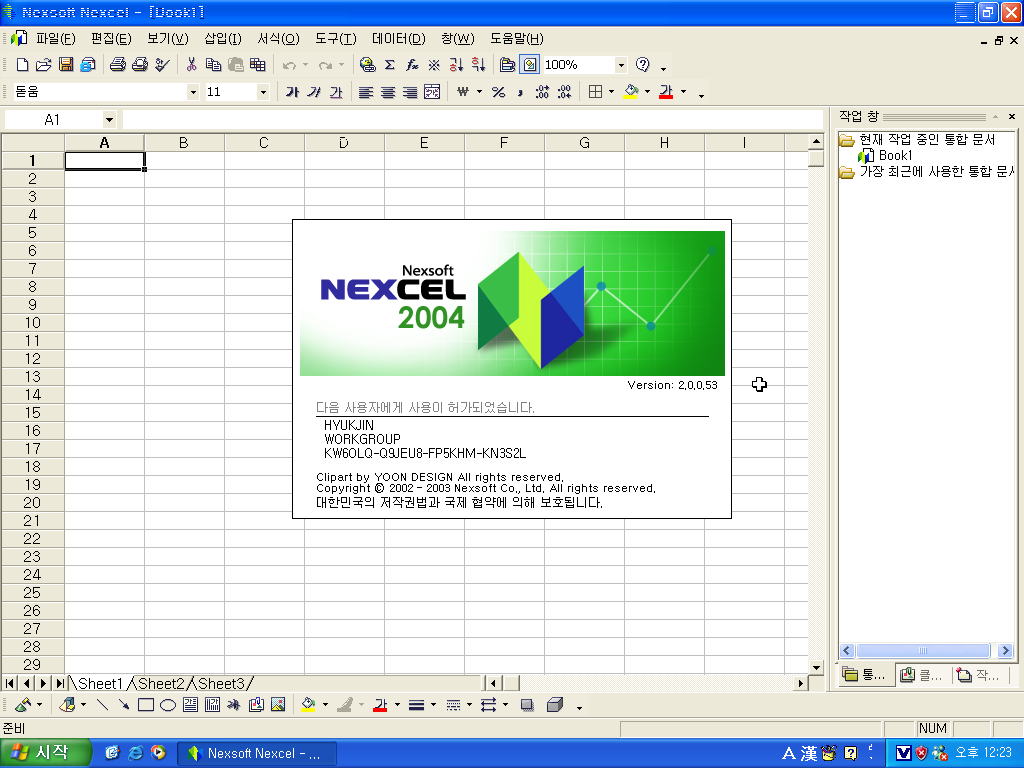
Task: Open the zoom 100% dropdown
Action: [621, 65]
